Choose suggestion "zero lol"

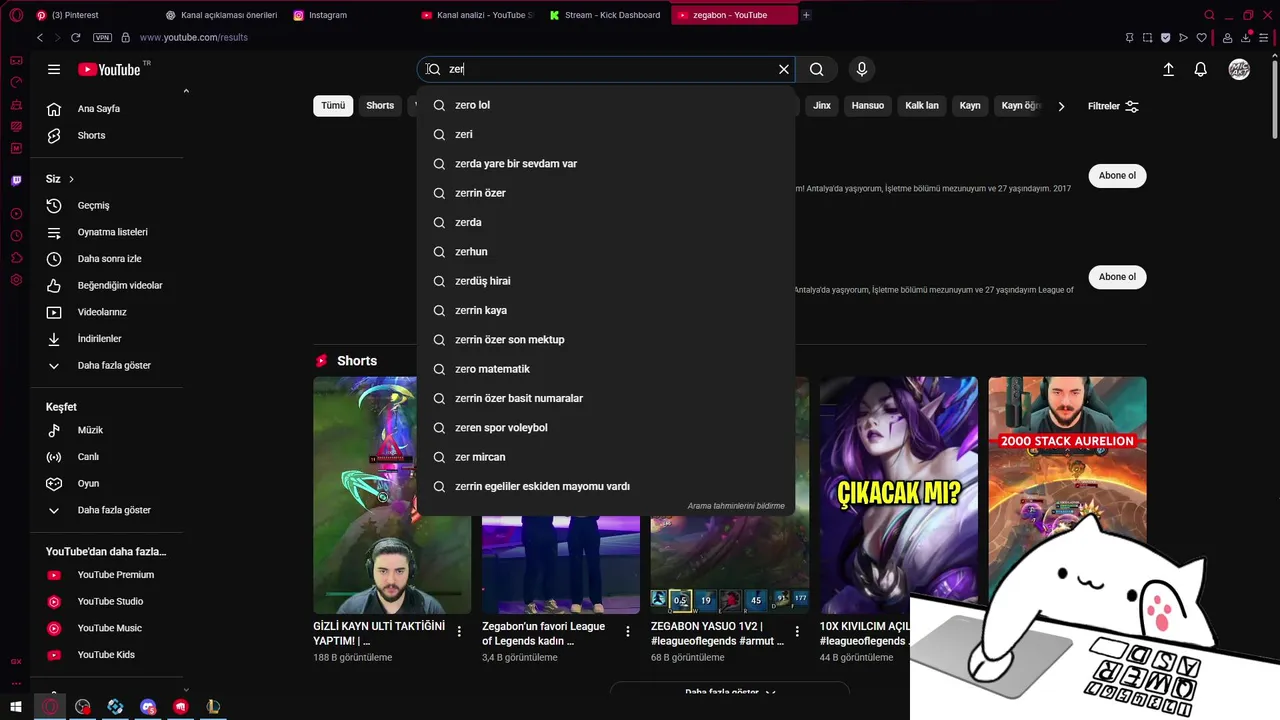coord(606,105)
